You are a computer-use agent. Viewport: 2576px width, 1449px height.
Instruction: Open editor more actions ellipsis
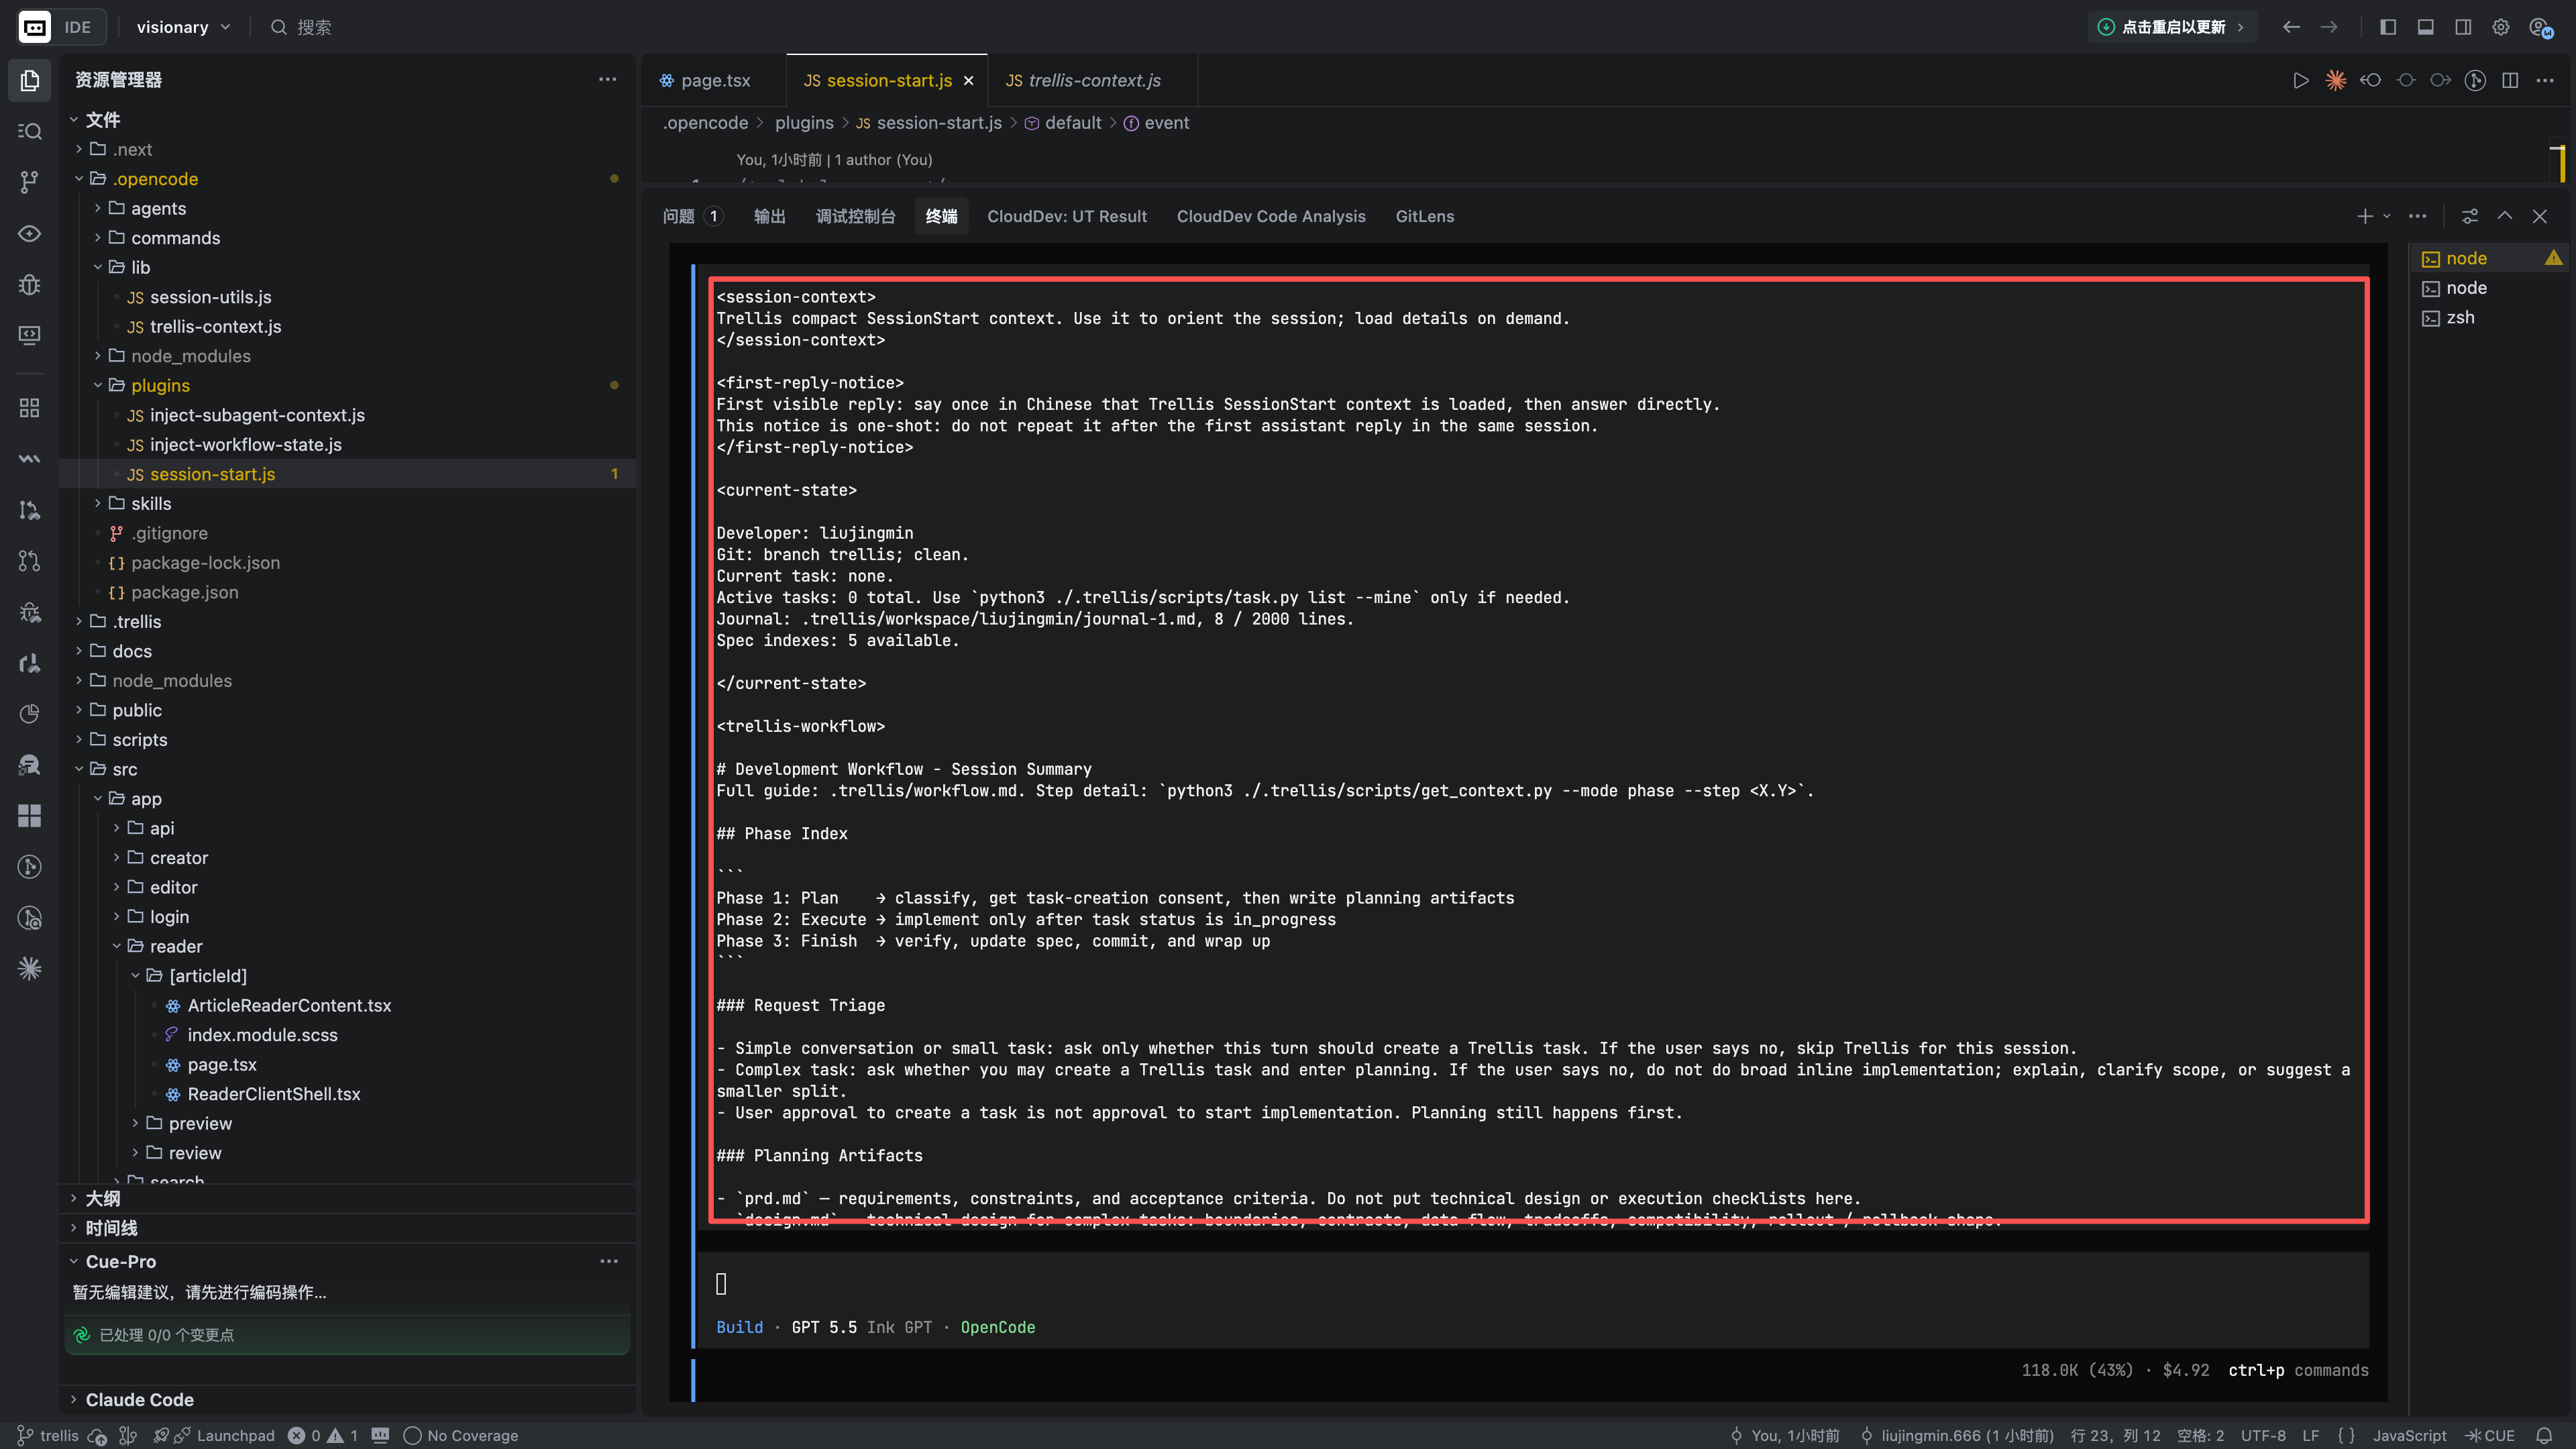point(2545,80)
